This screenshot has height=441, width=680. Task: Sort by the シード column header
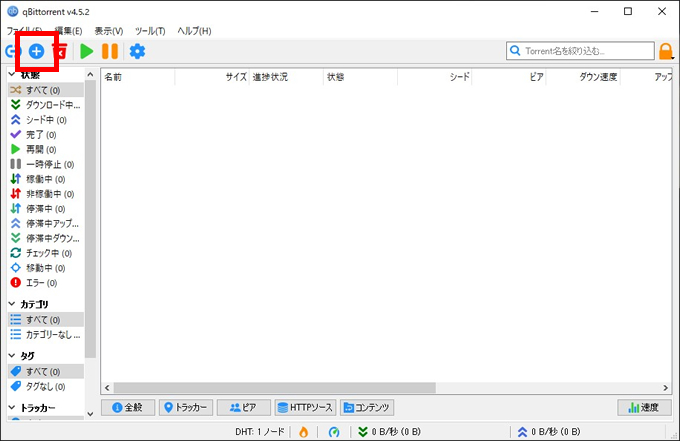point(435,77)
